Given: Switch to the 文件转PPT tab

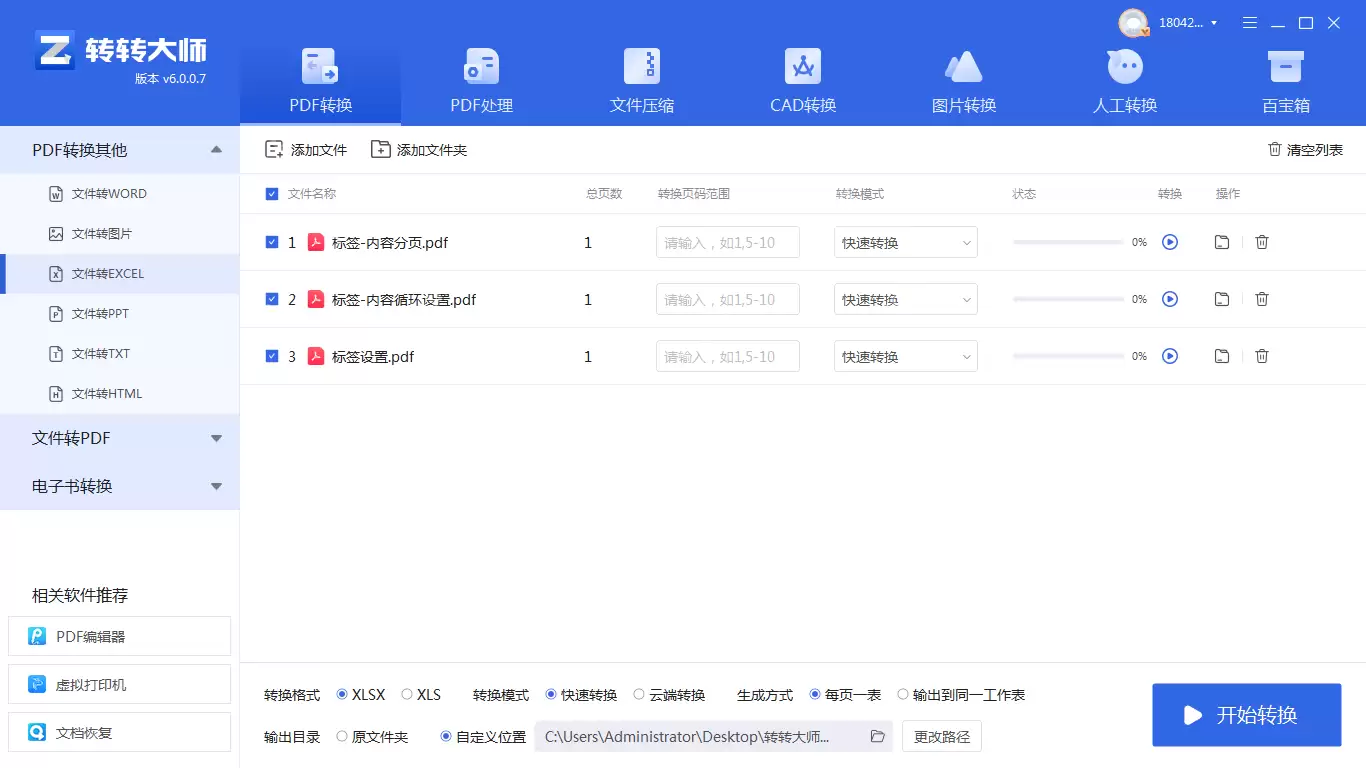Looking at the screenshot, I should click(104, 313).
